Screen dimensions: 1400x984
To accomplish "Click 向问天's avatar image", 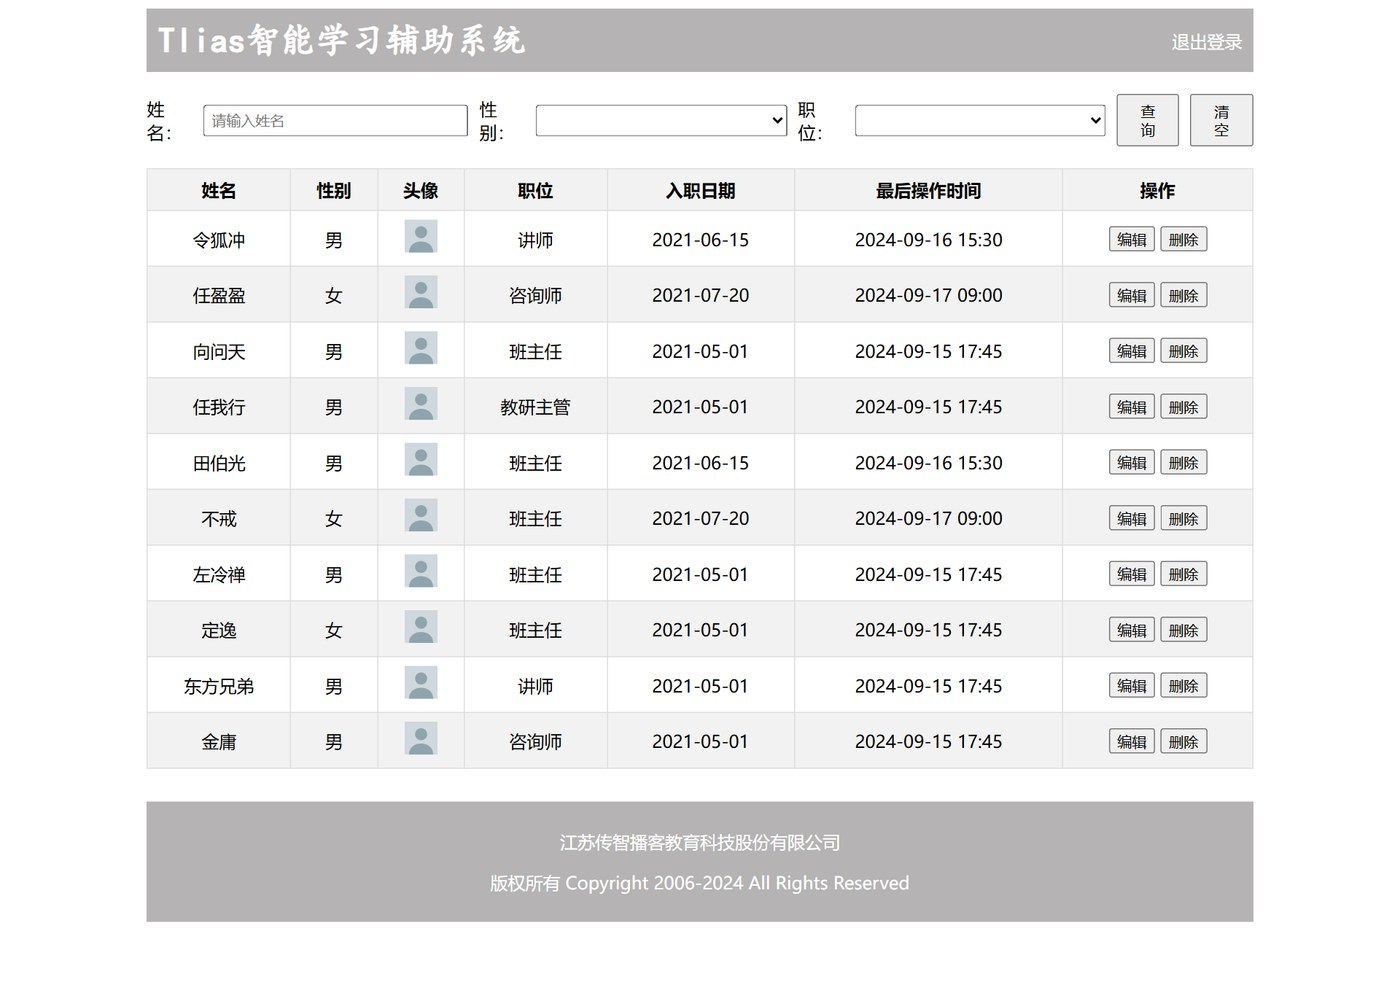I will coord(421,349).
